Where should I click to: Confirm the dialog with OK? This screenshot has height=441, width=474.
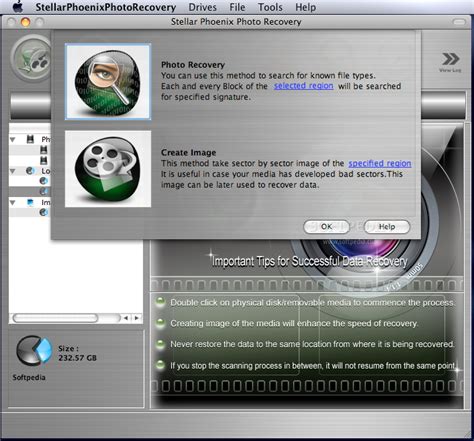coord(326,227)
